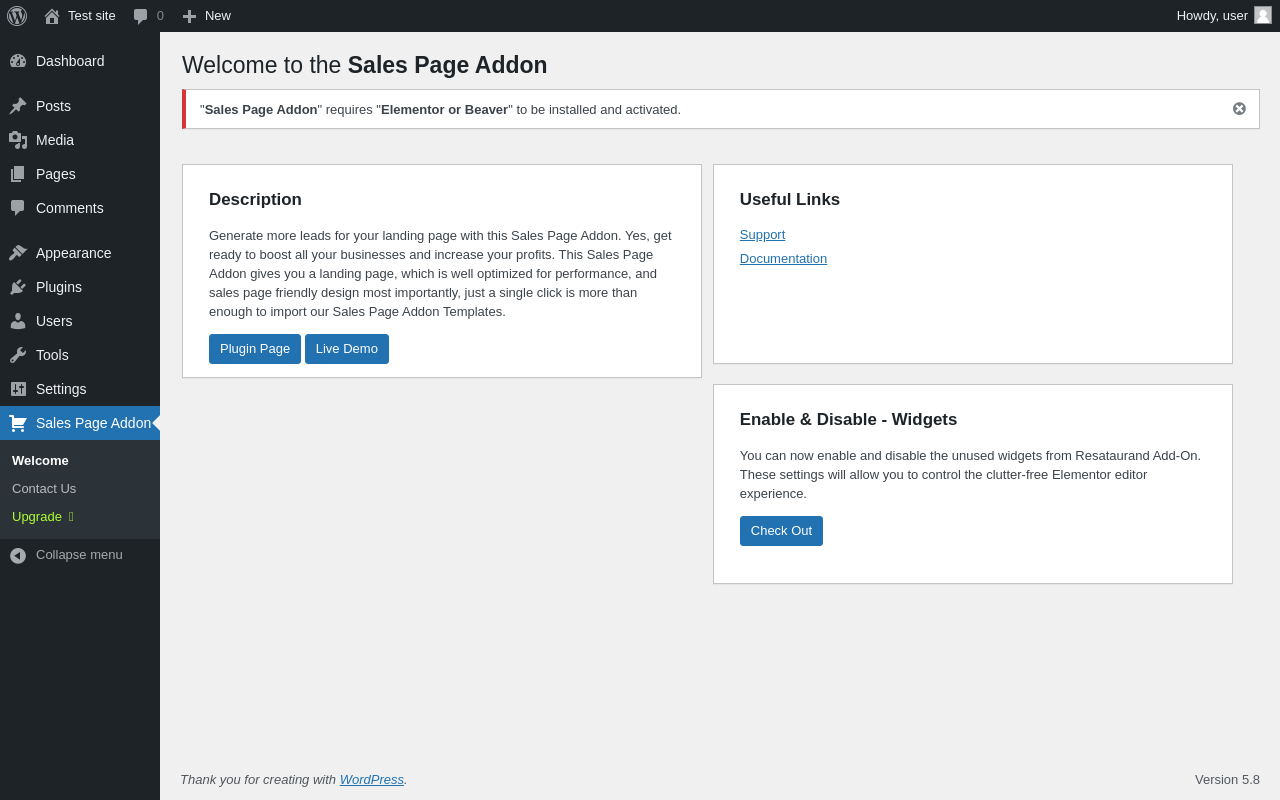
Task: Open Tools menu item
Action: click(80, 355)
